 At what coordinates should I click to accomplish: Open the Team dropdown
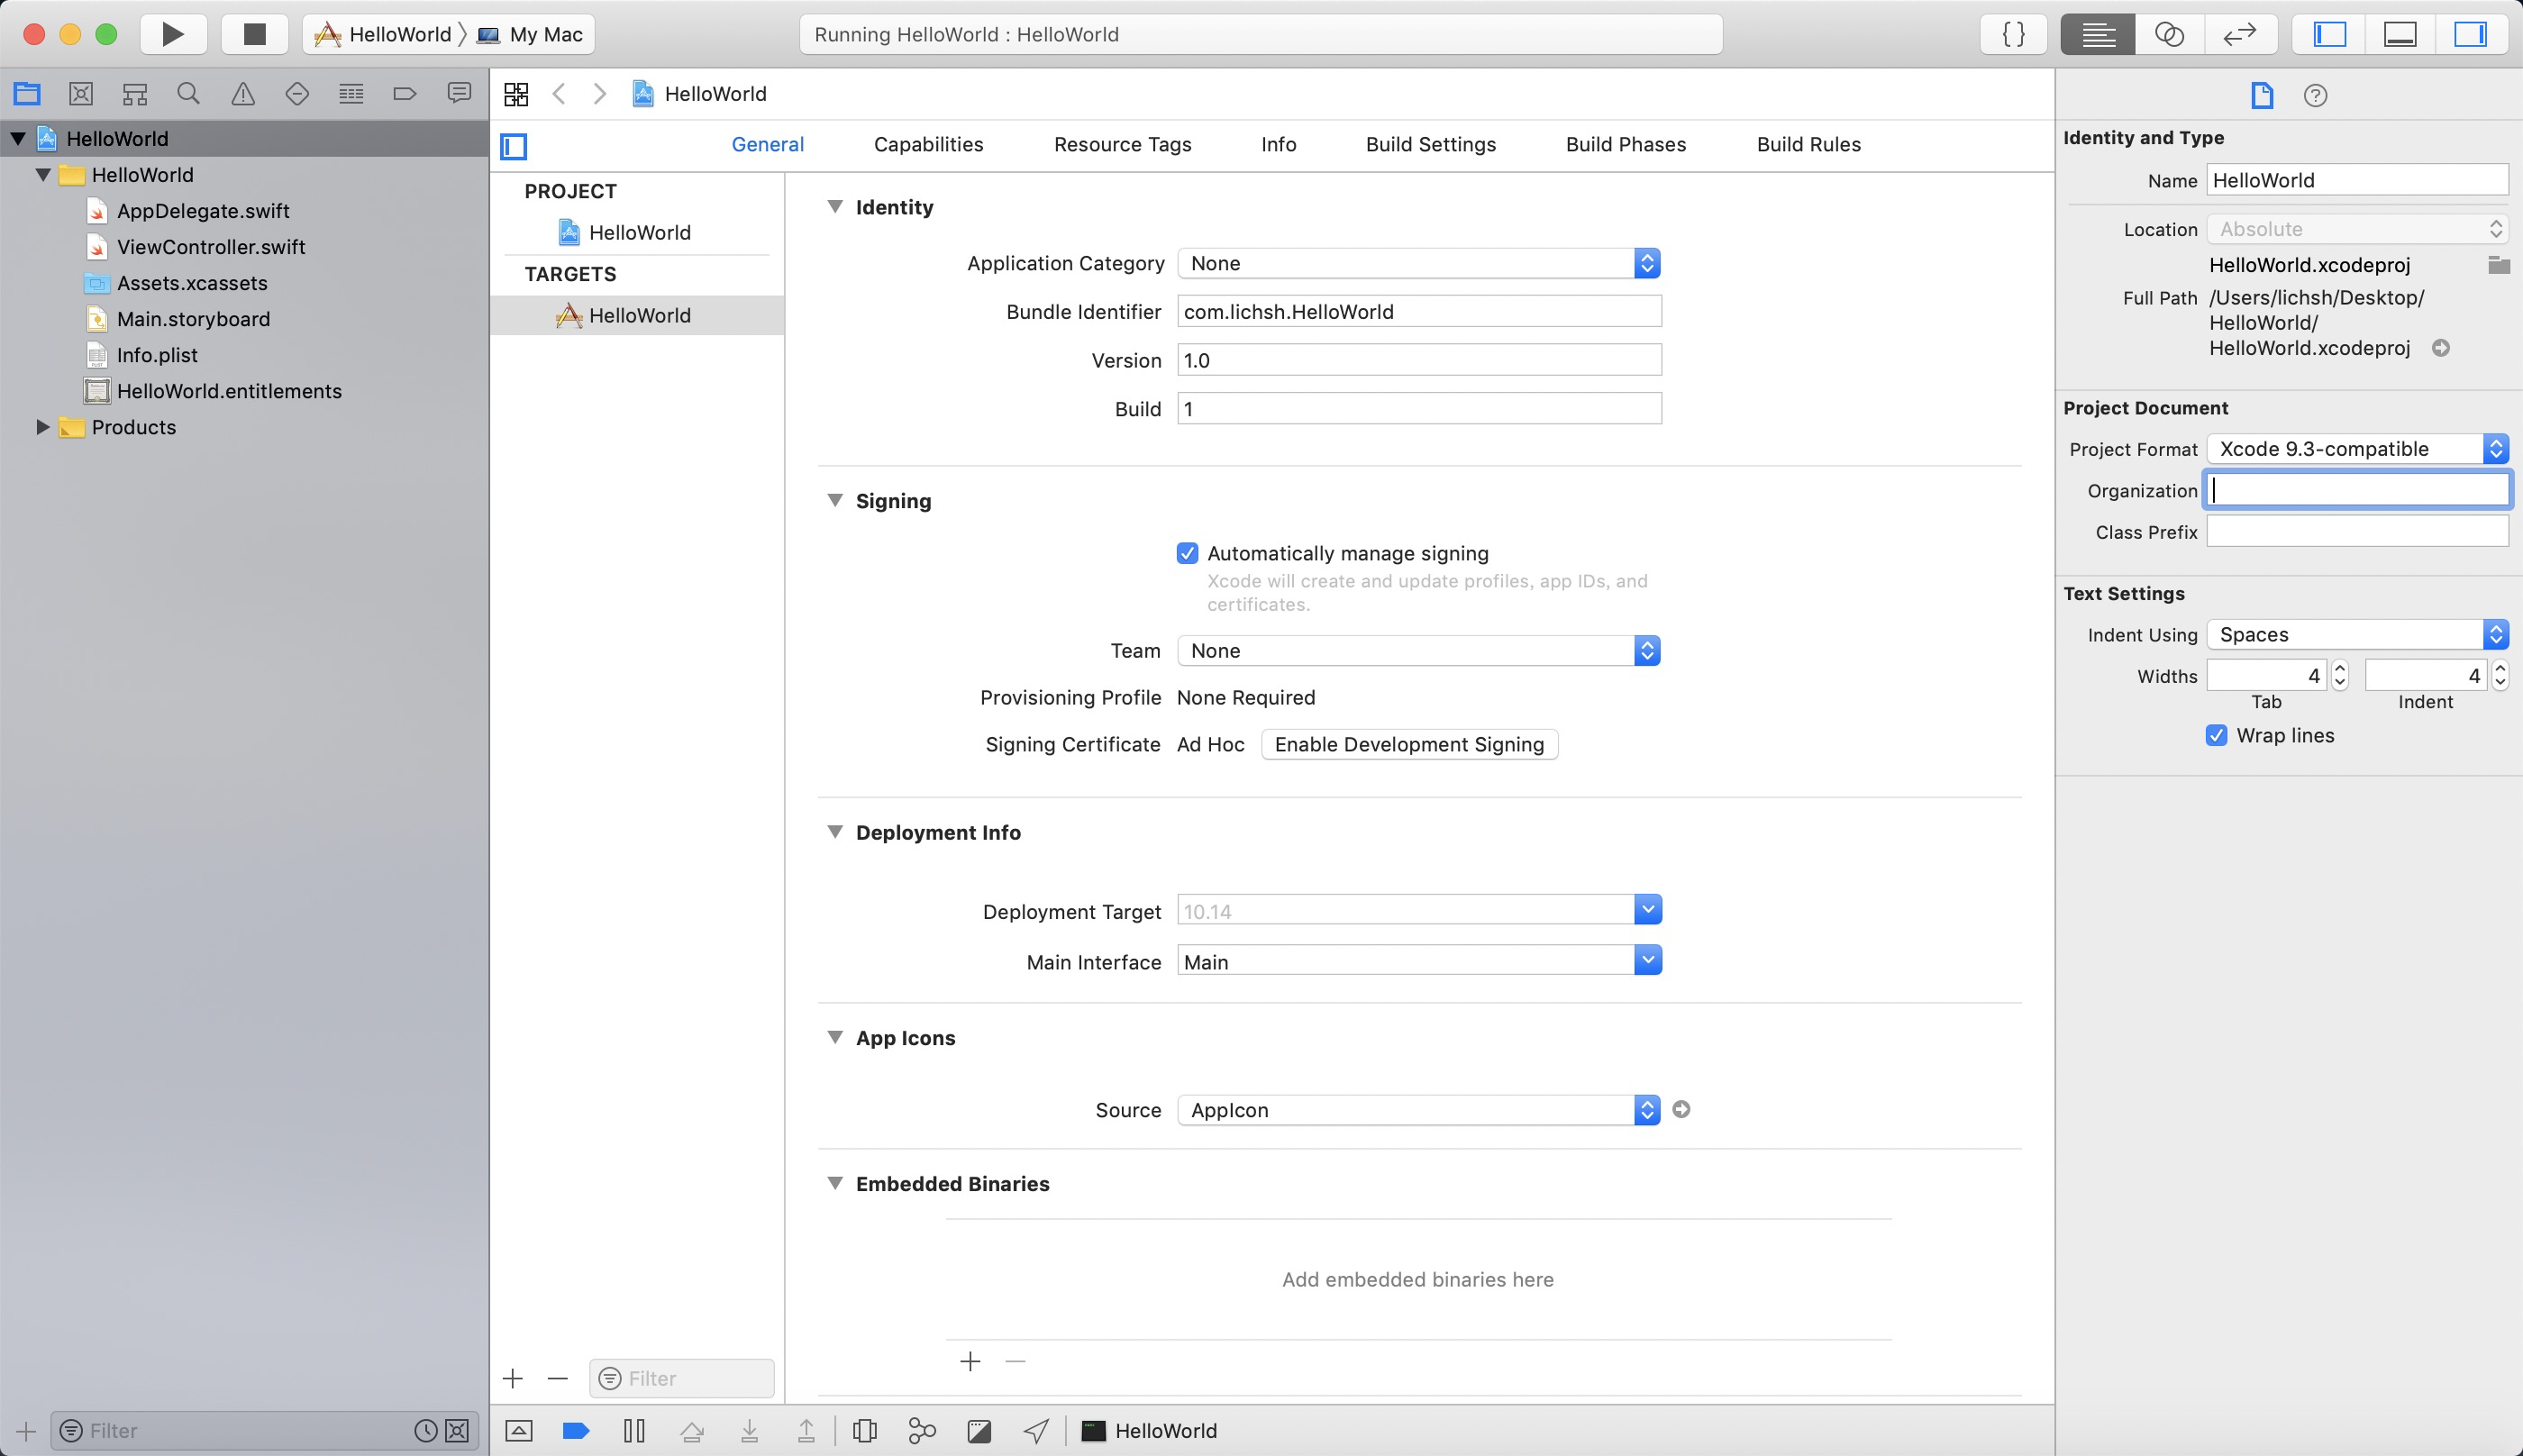pos(1419,651)
